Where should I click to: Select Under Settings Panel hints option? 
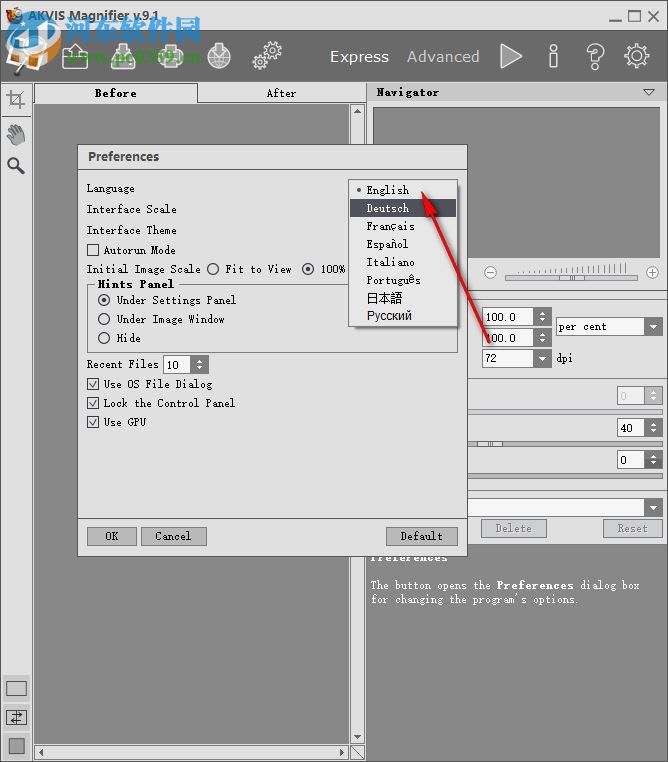103,300
